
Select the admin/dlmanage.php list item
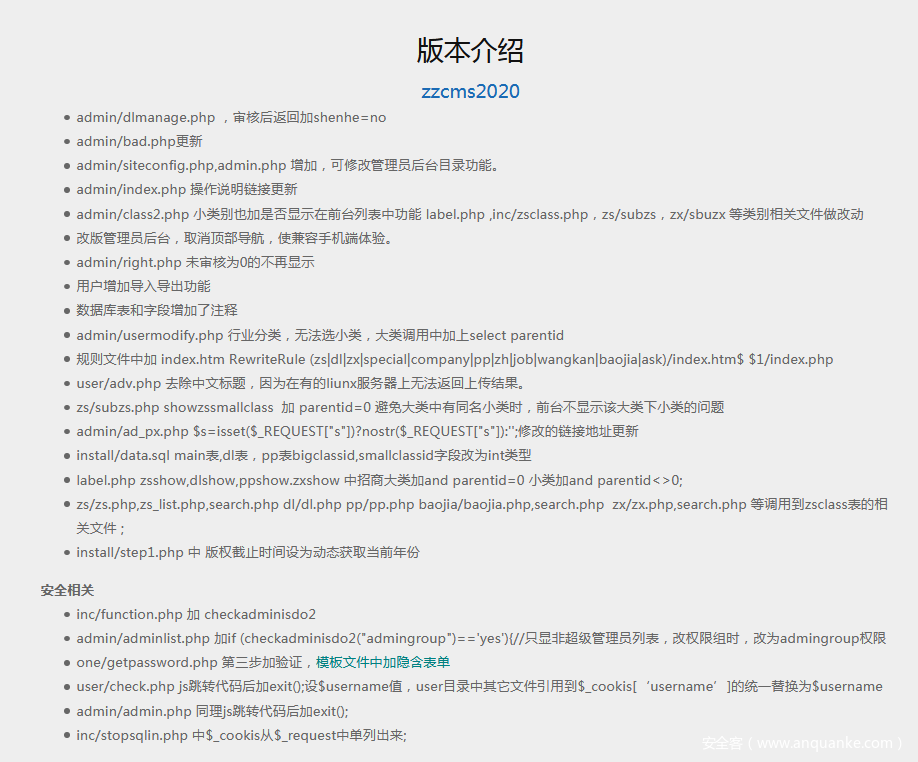click(231, 117)
